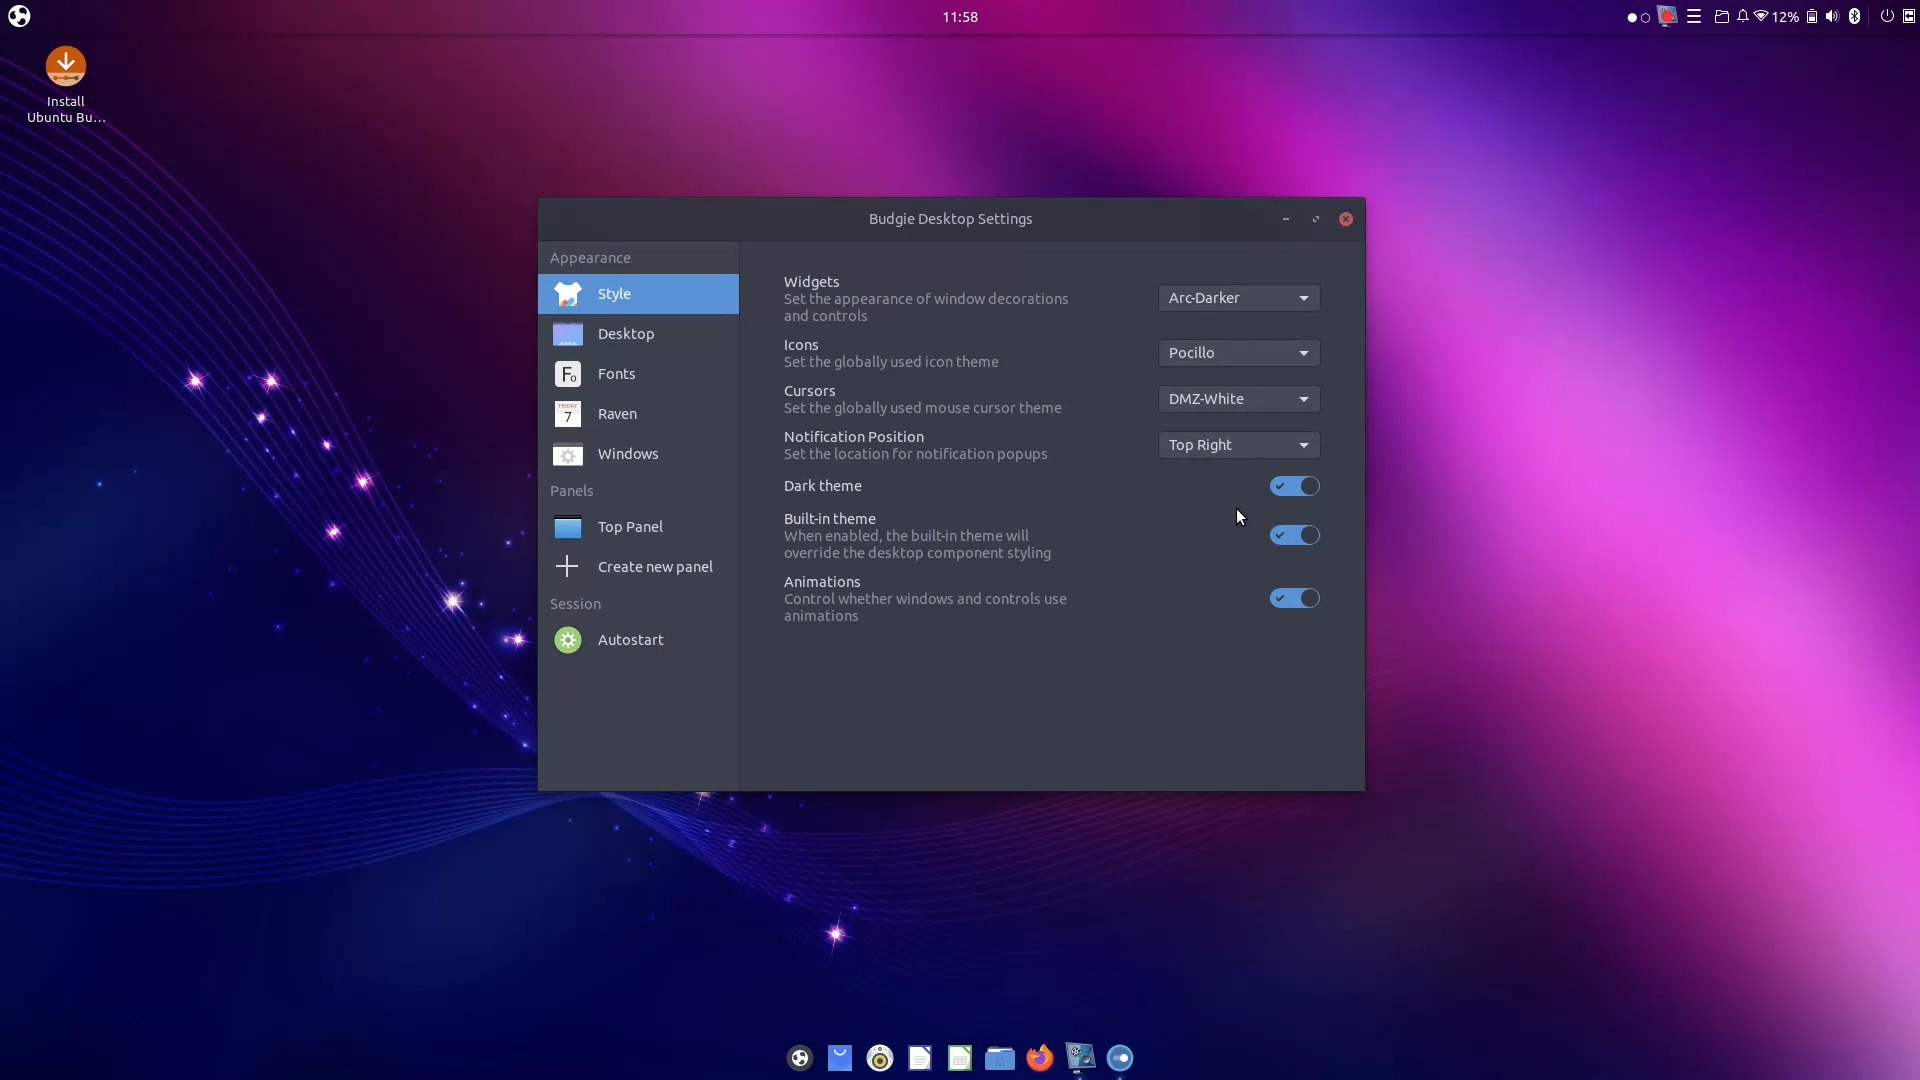Open the Icons theme dropdown showing Pocillo
Screen dimensions: 1920x1080
click(1238, 353)
